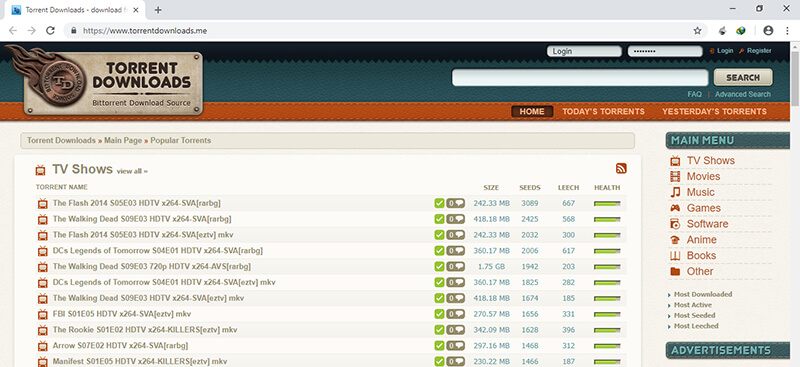Open The Flash 2014 S05E03 eztv mkv torrent
800x367 pixels.
tap(143, 235)
